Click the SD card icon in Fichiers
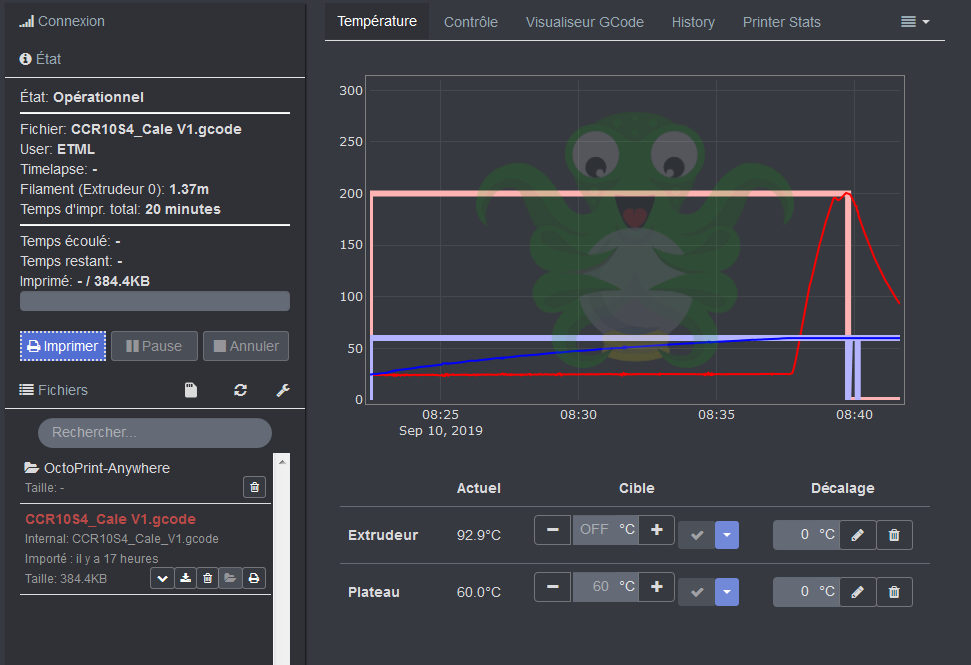 click(x=191, y=390)
